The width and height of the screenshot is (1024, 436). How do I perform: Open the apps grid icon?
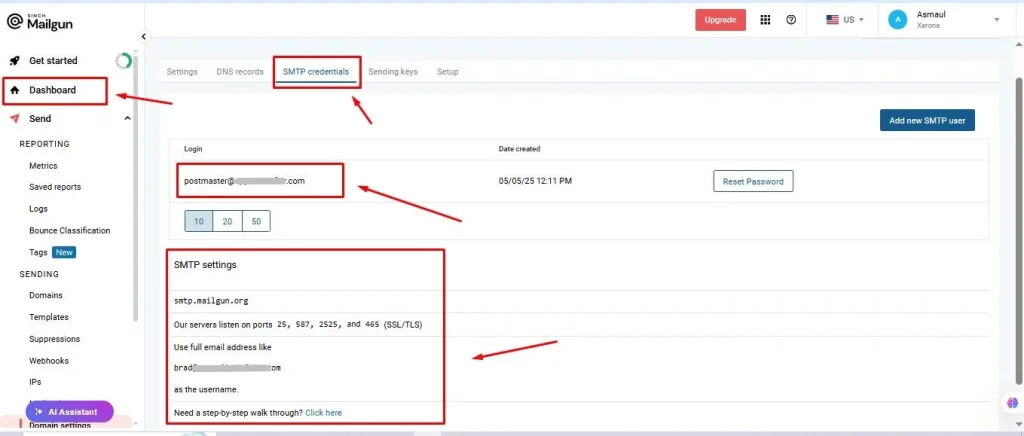(765, 20)
